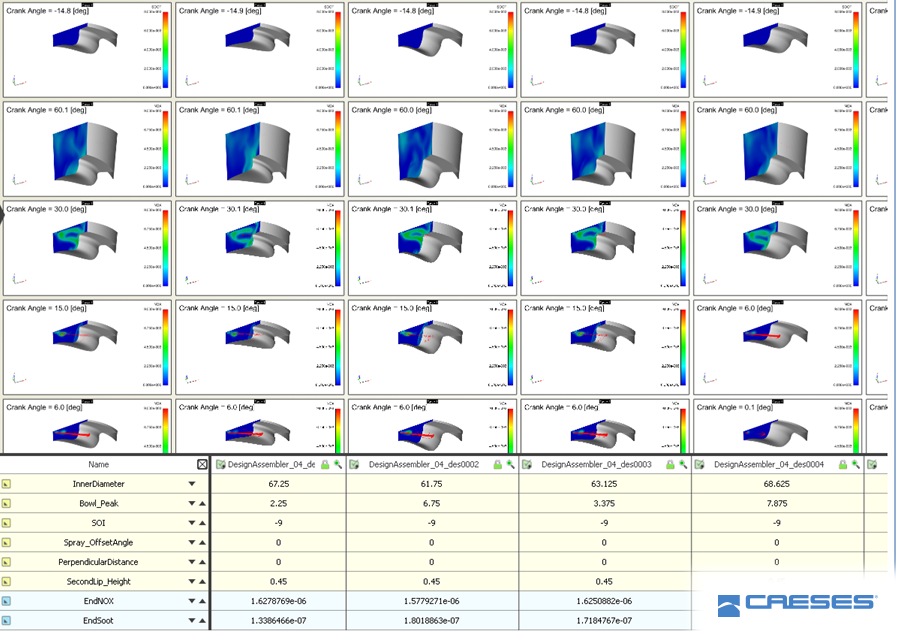
Task: Open the sort dropdown for InnerDiameter
Action: click(x=190, y=484)
